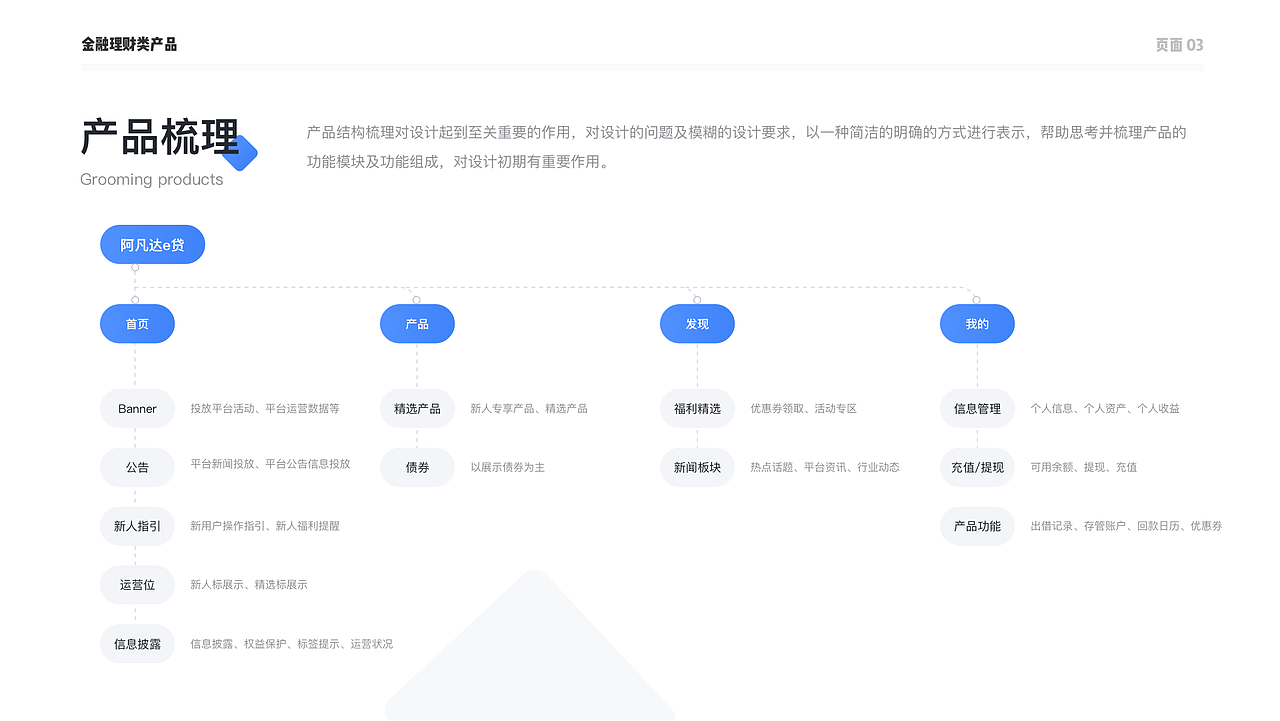Toggle the 公告 node under 首页
The width and height of the screenshot is (1280, 721).
click(137, 467)
